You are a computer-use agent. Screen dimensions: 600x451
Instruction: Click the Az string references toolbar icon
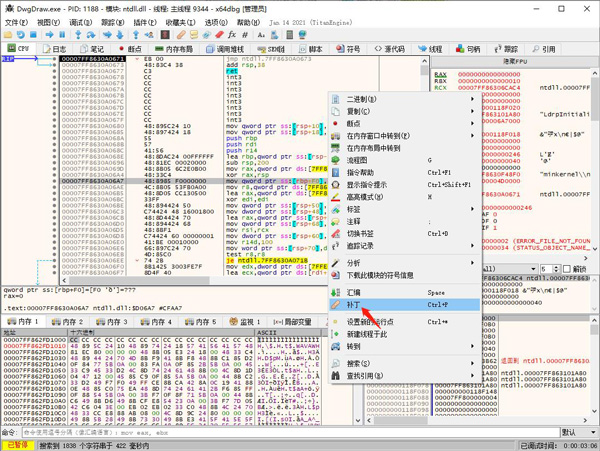(x=261, y=35)
